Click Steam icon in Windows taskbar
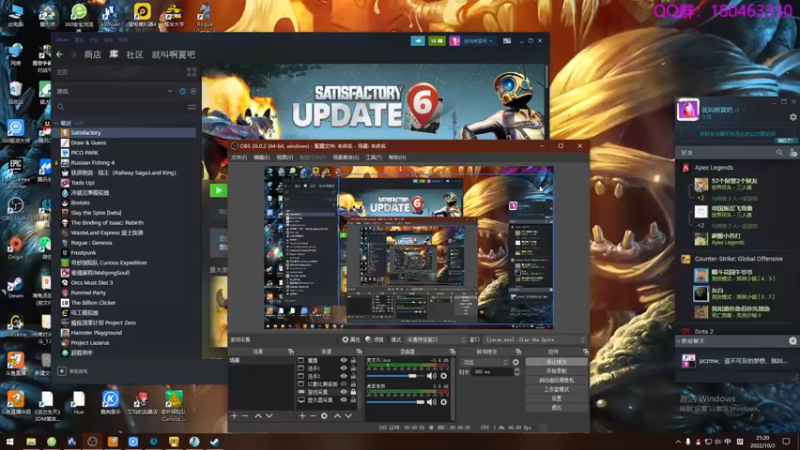The height and width of the screenshot is (450, 800). pos(214,442)
